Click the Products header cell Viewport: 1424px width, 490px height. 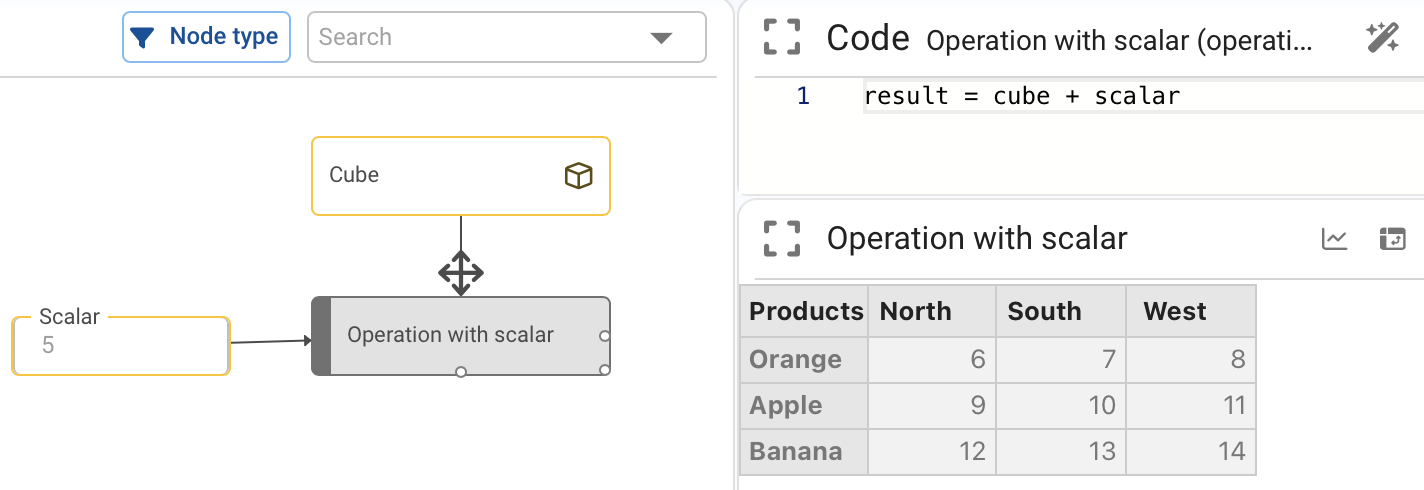click(805, 312)
